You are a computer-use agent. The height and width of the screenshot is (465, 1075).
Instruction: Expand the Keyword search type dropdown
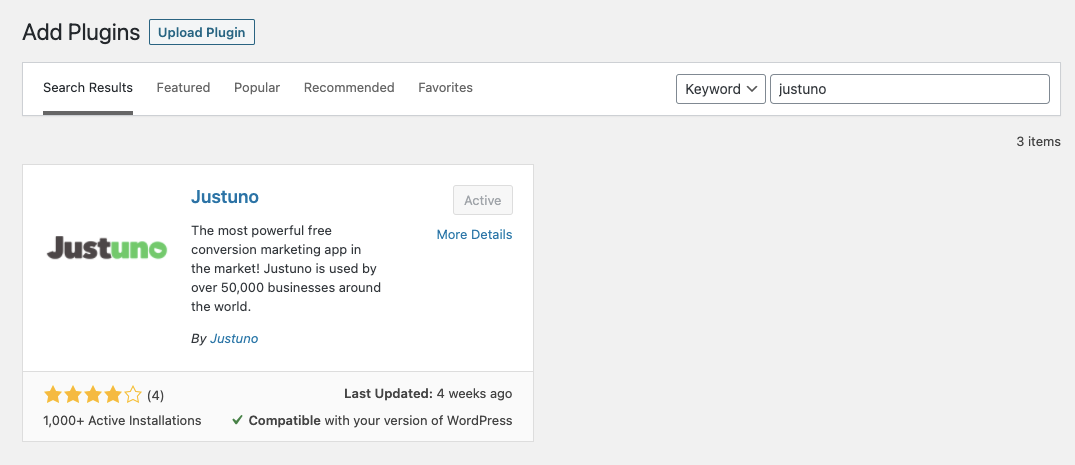click(x=721, y=89)
